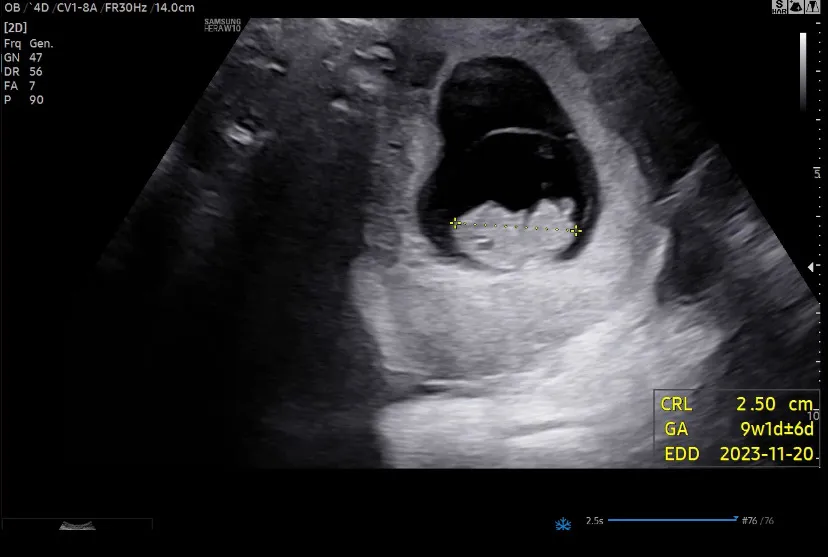Image resolution: width=828 pixels, height=557 pixels.
Task: Click the trapezoidal imaging mode icon
Action: pos(812,7)
